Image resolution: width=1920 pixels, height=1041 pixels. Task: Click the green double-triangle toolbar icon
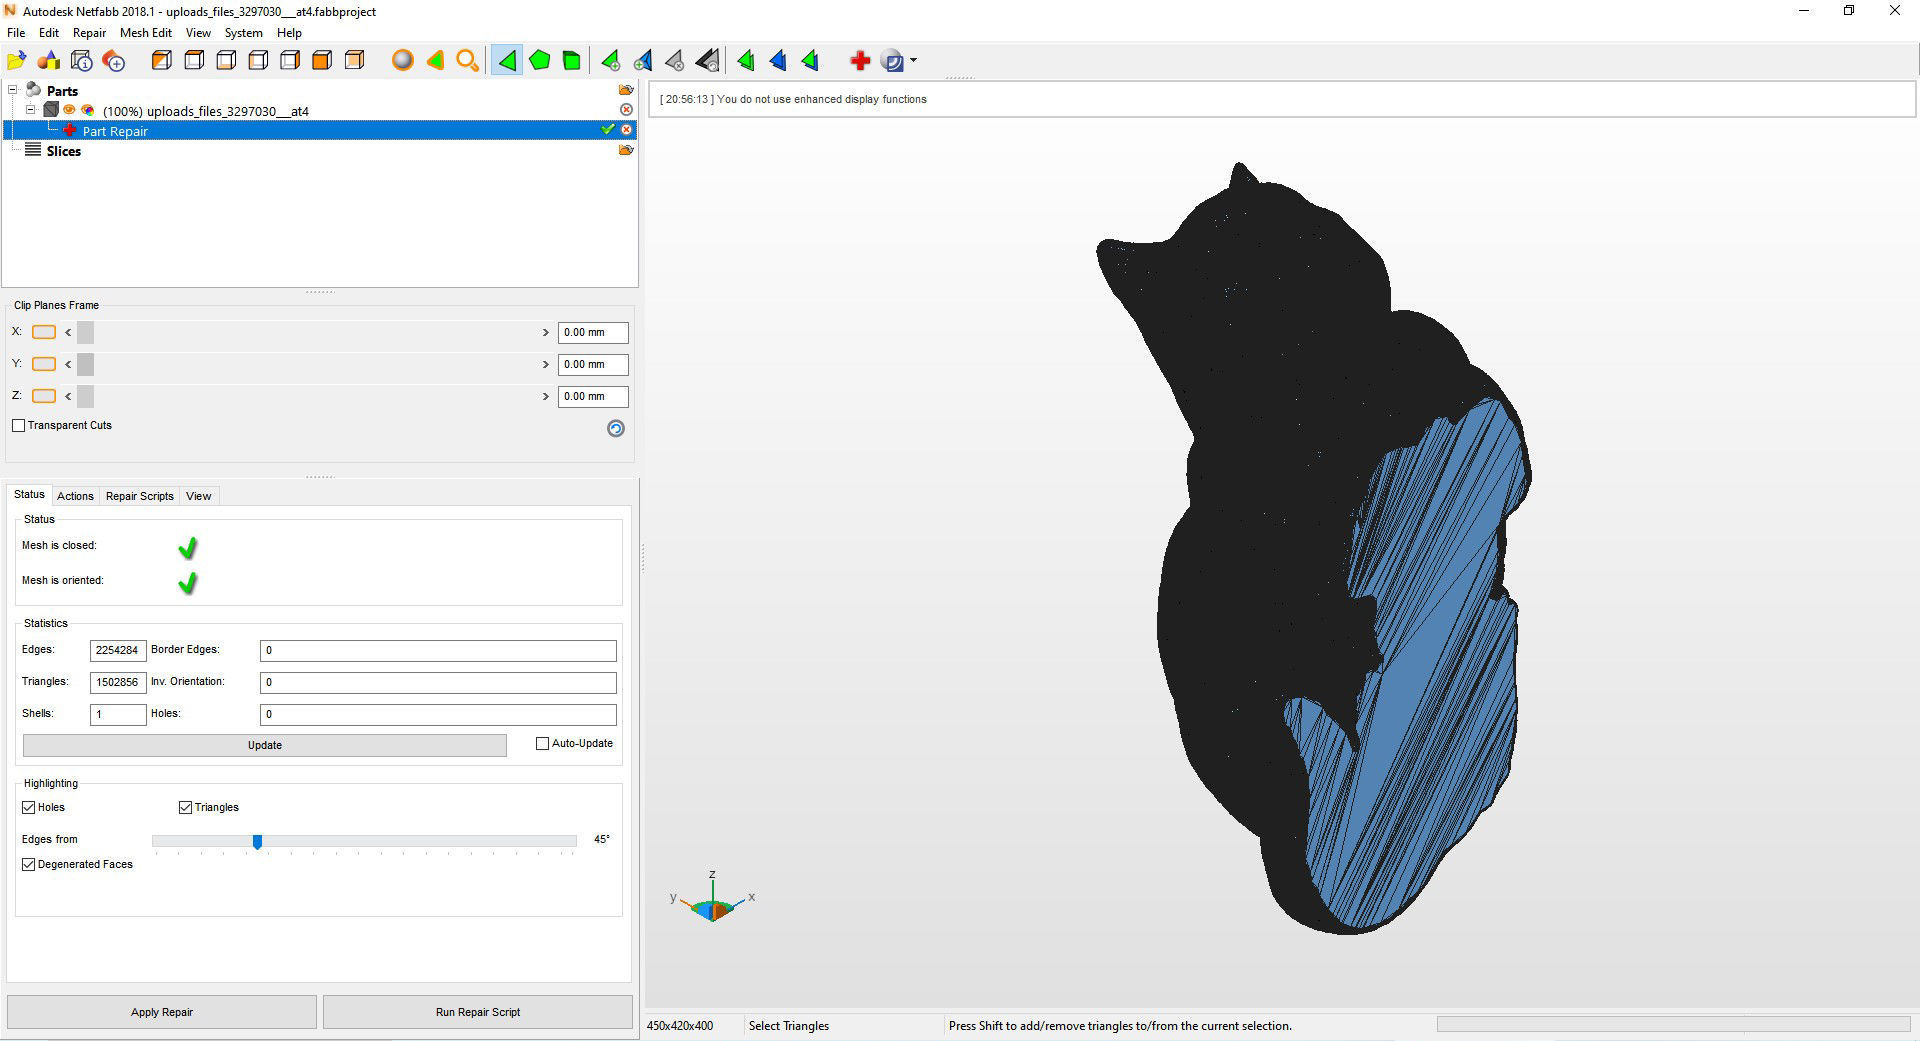tap(746, 61)
